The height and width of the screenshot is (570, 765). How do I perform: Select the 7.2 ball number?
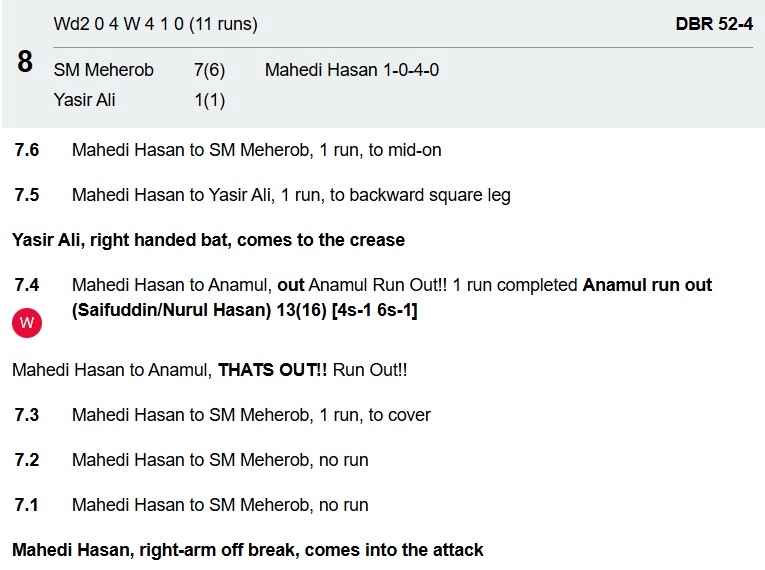click(27, 460)
